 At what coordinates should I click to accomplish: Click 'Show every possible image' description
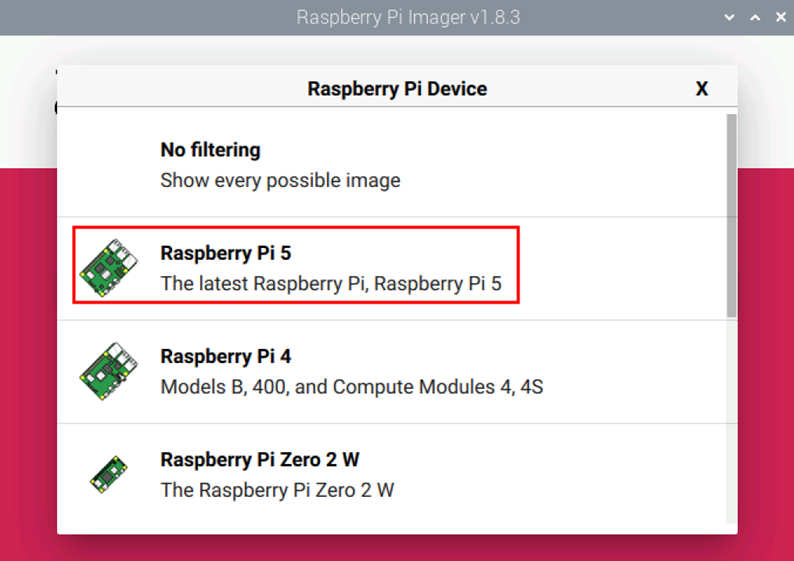coord(280,180)
